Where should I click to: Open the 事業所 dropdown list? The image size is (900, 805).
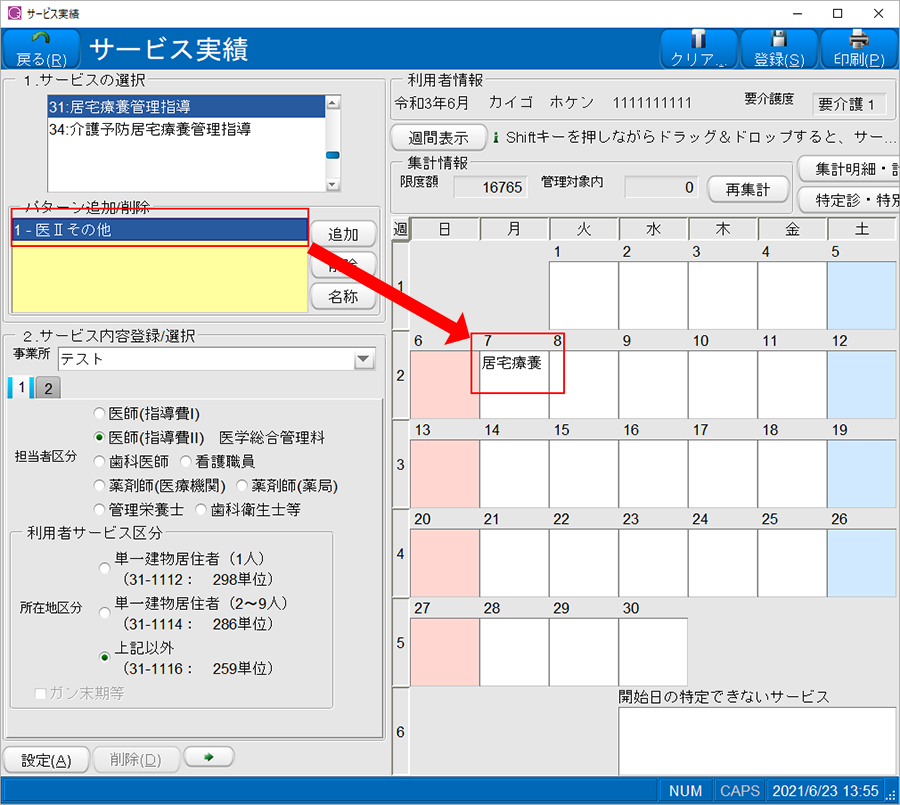(362, 359)
